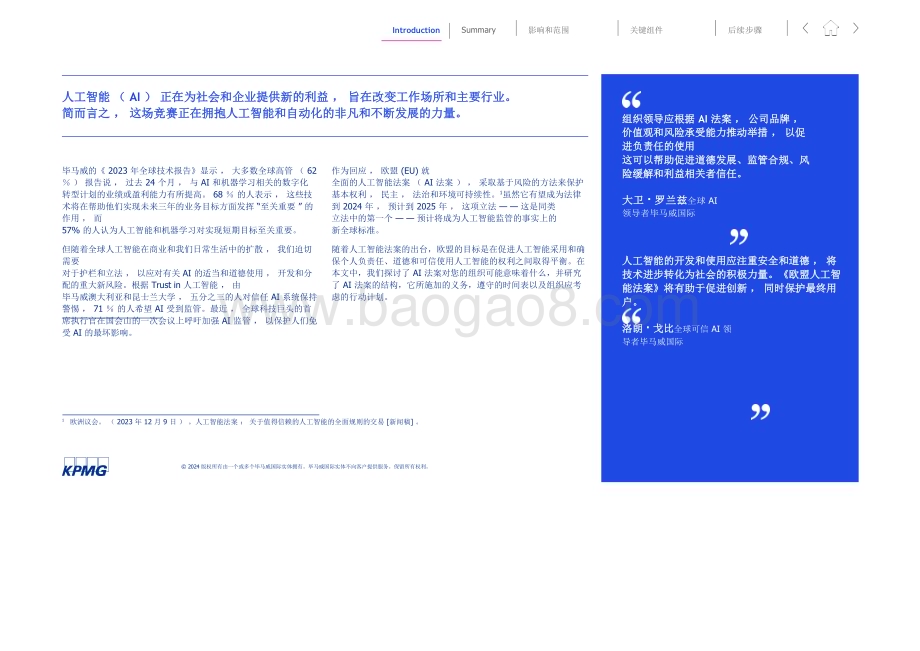Click the name 大卫・罗兰兹
Image resolution: width=920 pixels, height=651 pixels.
[654, 200]
